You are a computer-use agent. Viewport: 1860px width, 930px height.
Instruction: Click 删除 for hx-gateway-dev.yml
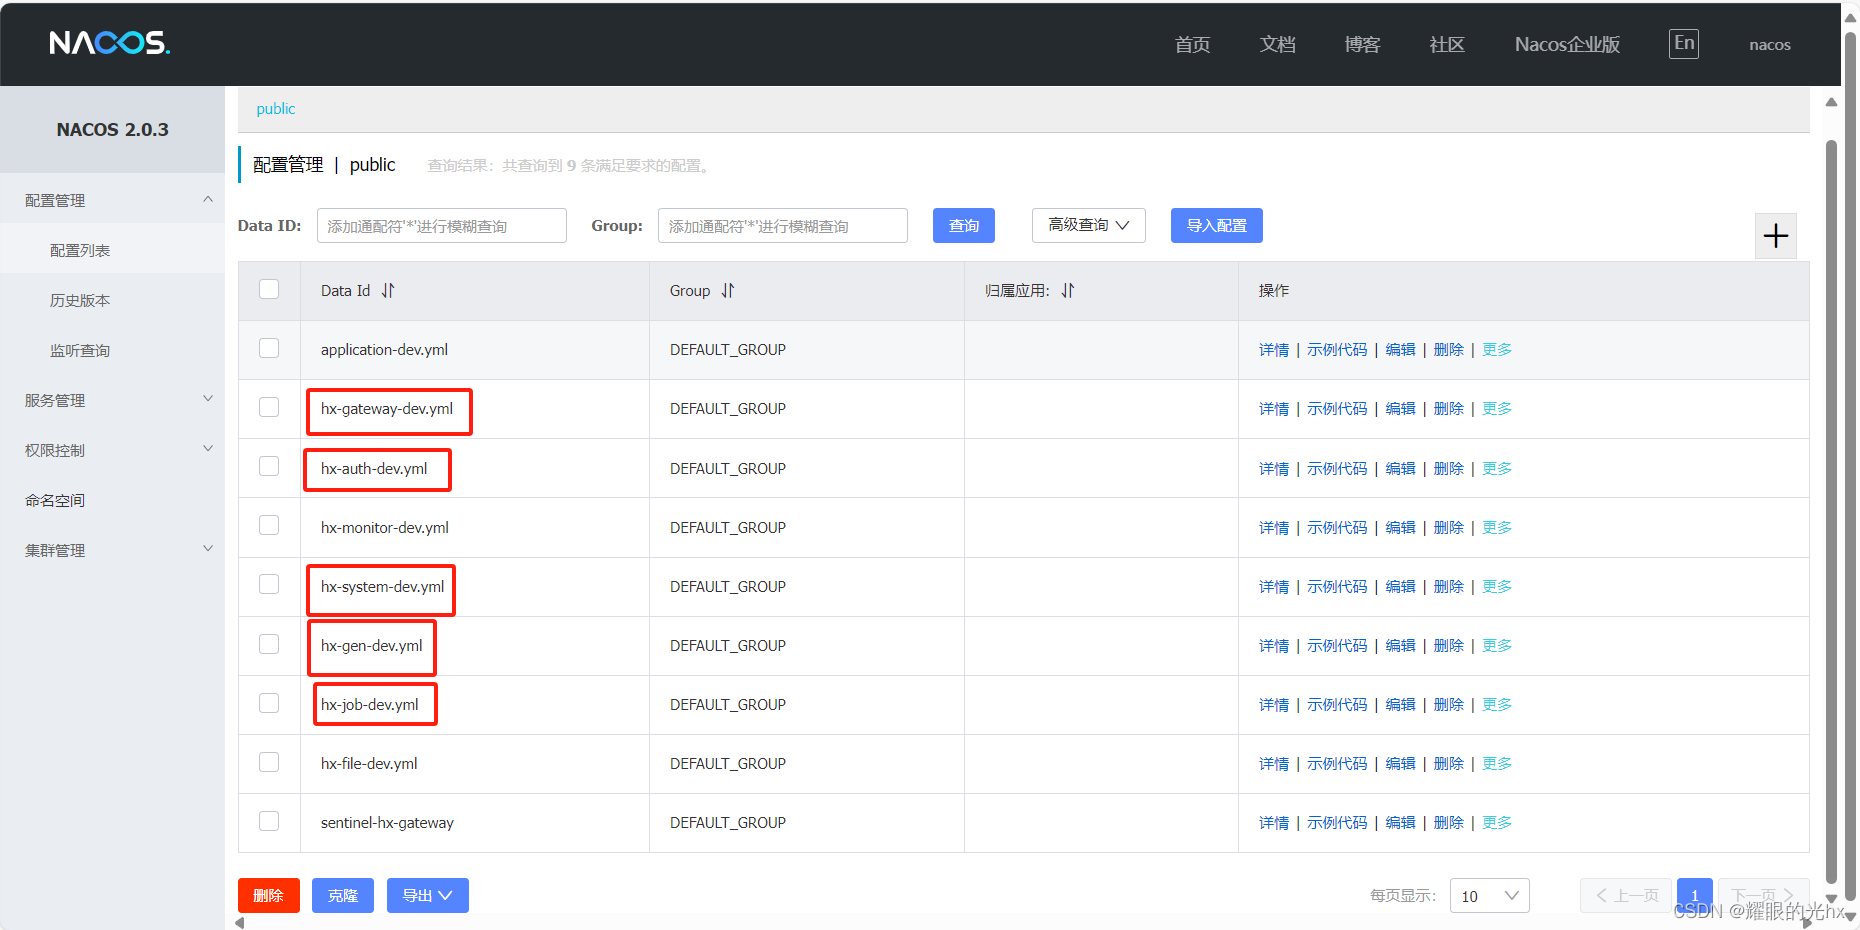click(1449, 409)
